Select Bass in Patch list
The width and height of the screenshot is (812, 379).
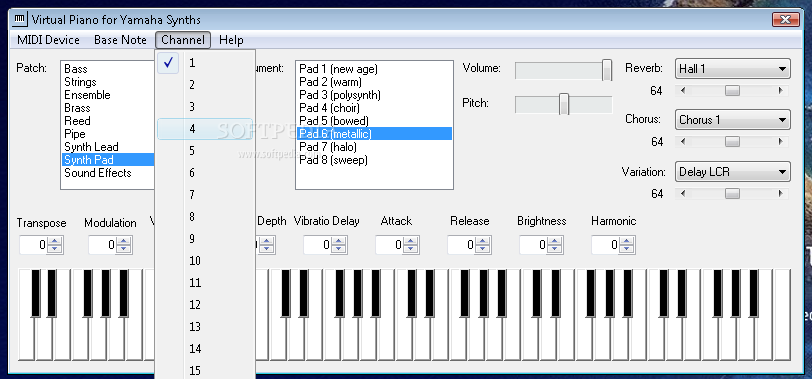coord(108,69)
